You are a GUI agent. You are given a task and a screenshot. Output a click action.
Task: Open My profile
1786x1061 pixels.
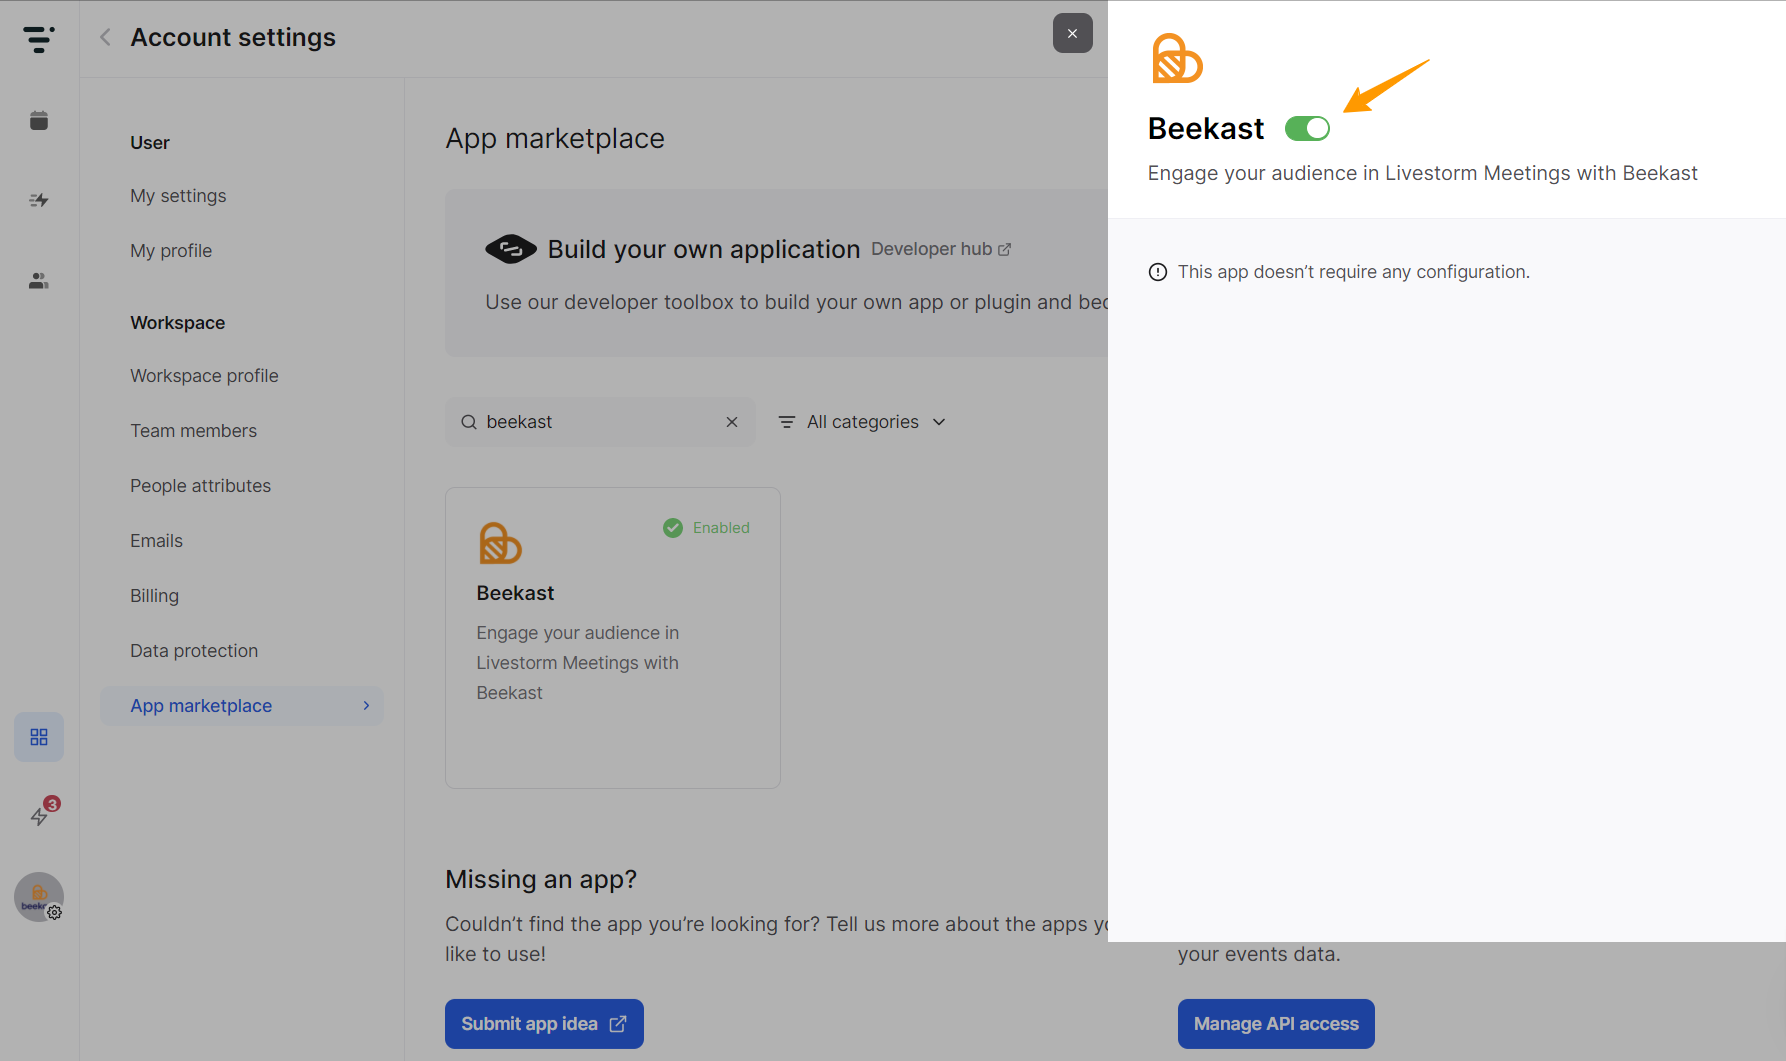pos(171,251)
